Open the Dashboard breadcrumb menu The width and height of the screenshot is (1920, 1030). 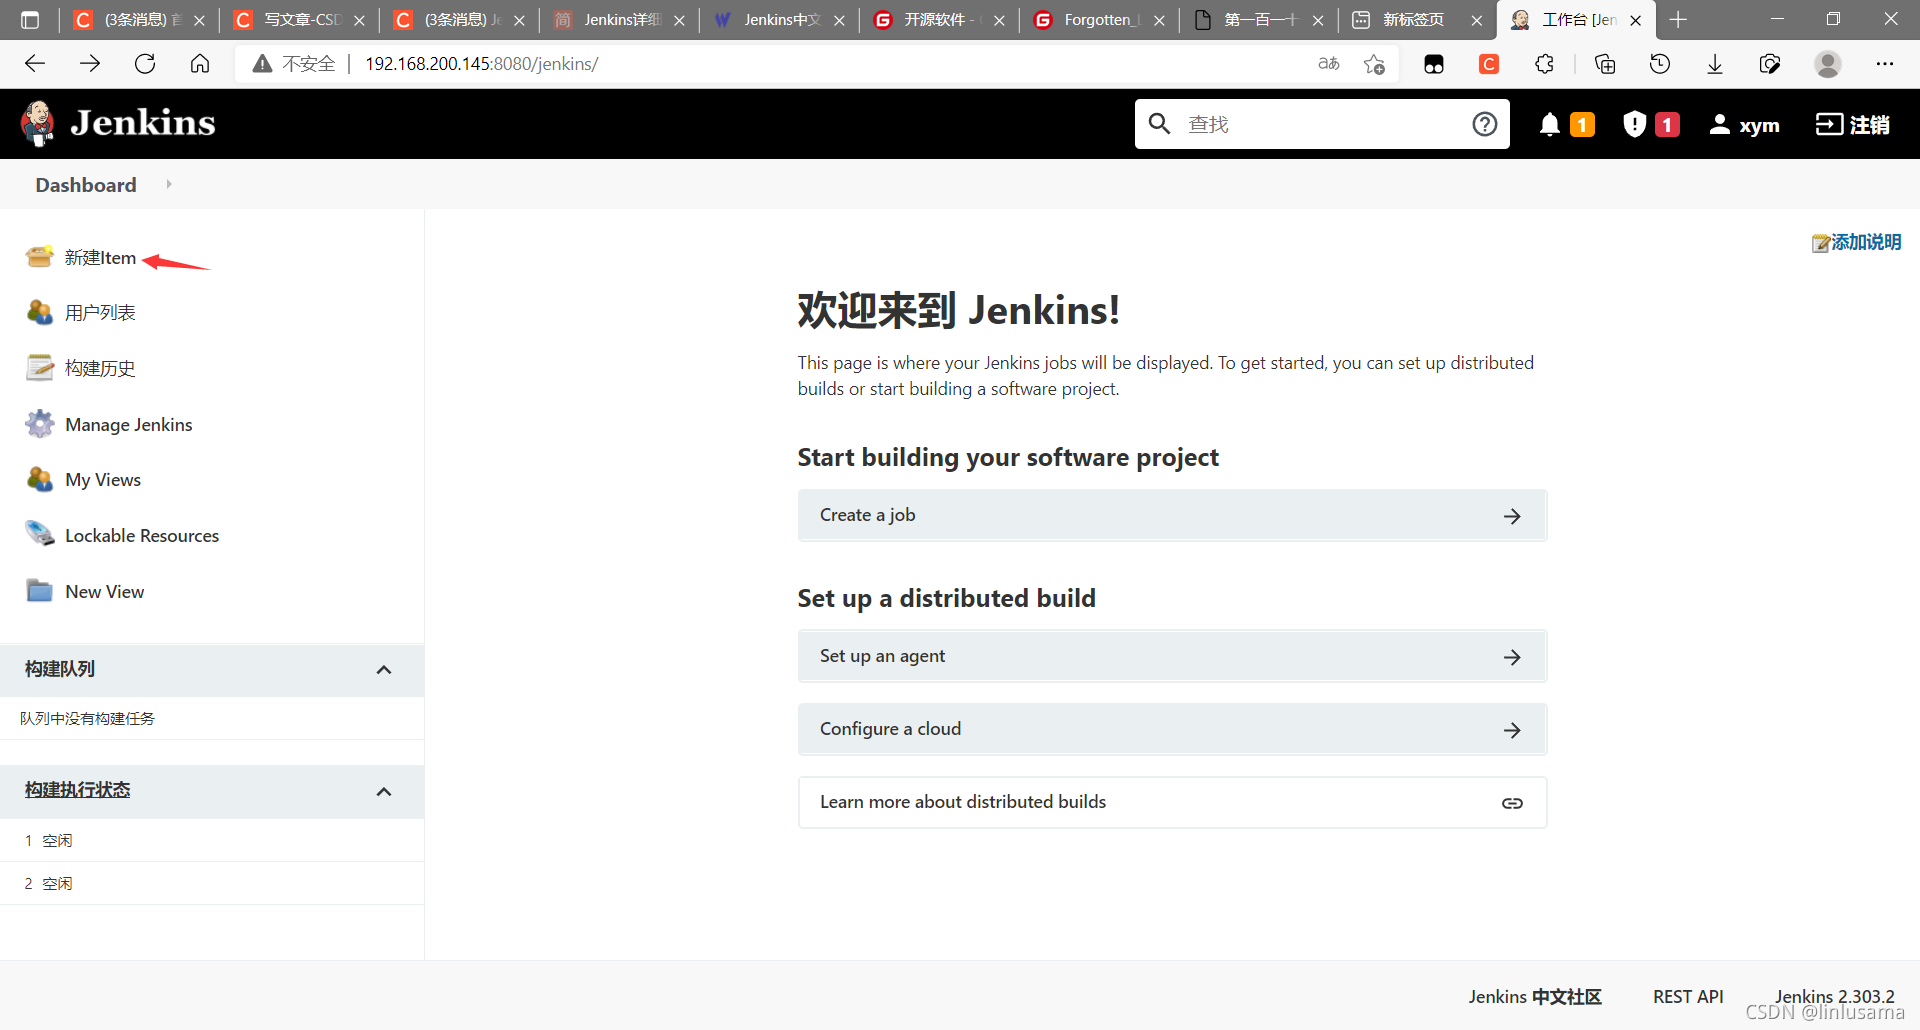(x=85, y=184)
